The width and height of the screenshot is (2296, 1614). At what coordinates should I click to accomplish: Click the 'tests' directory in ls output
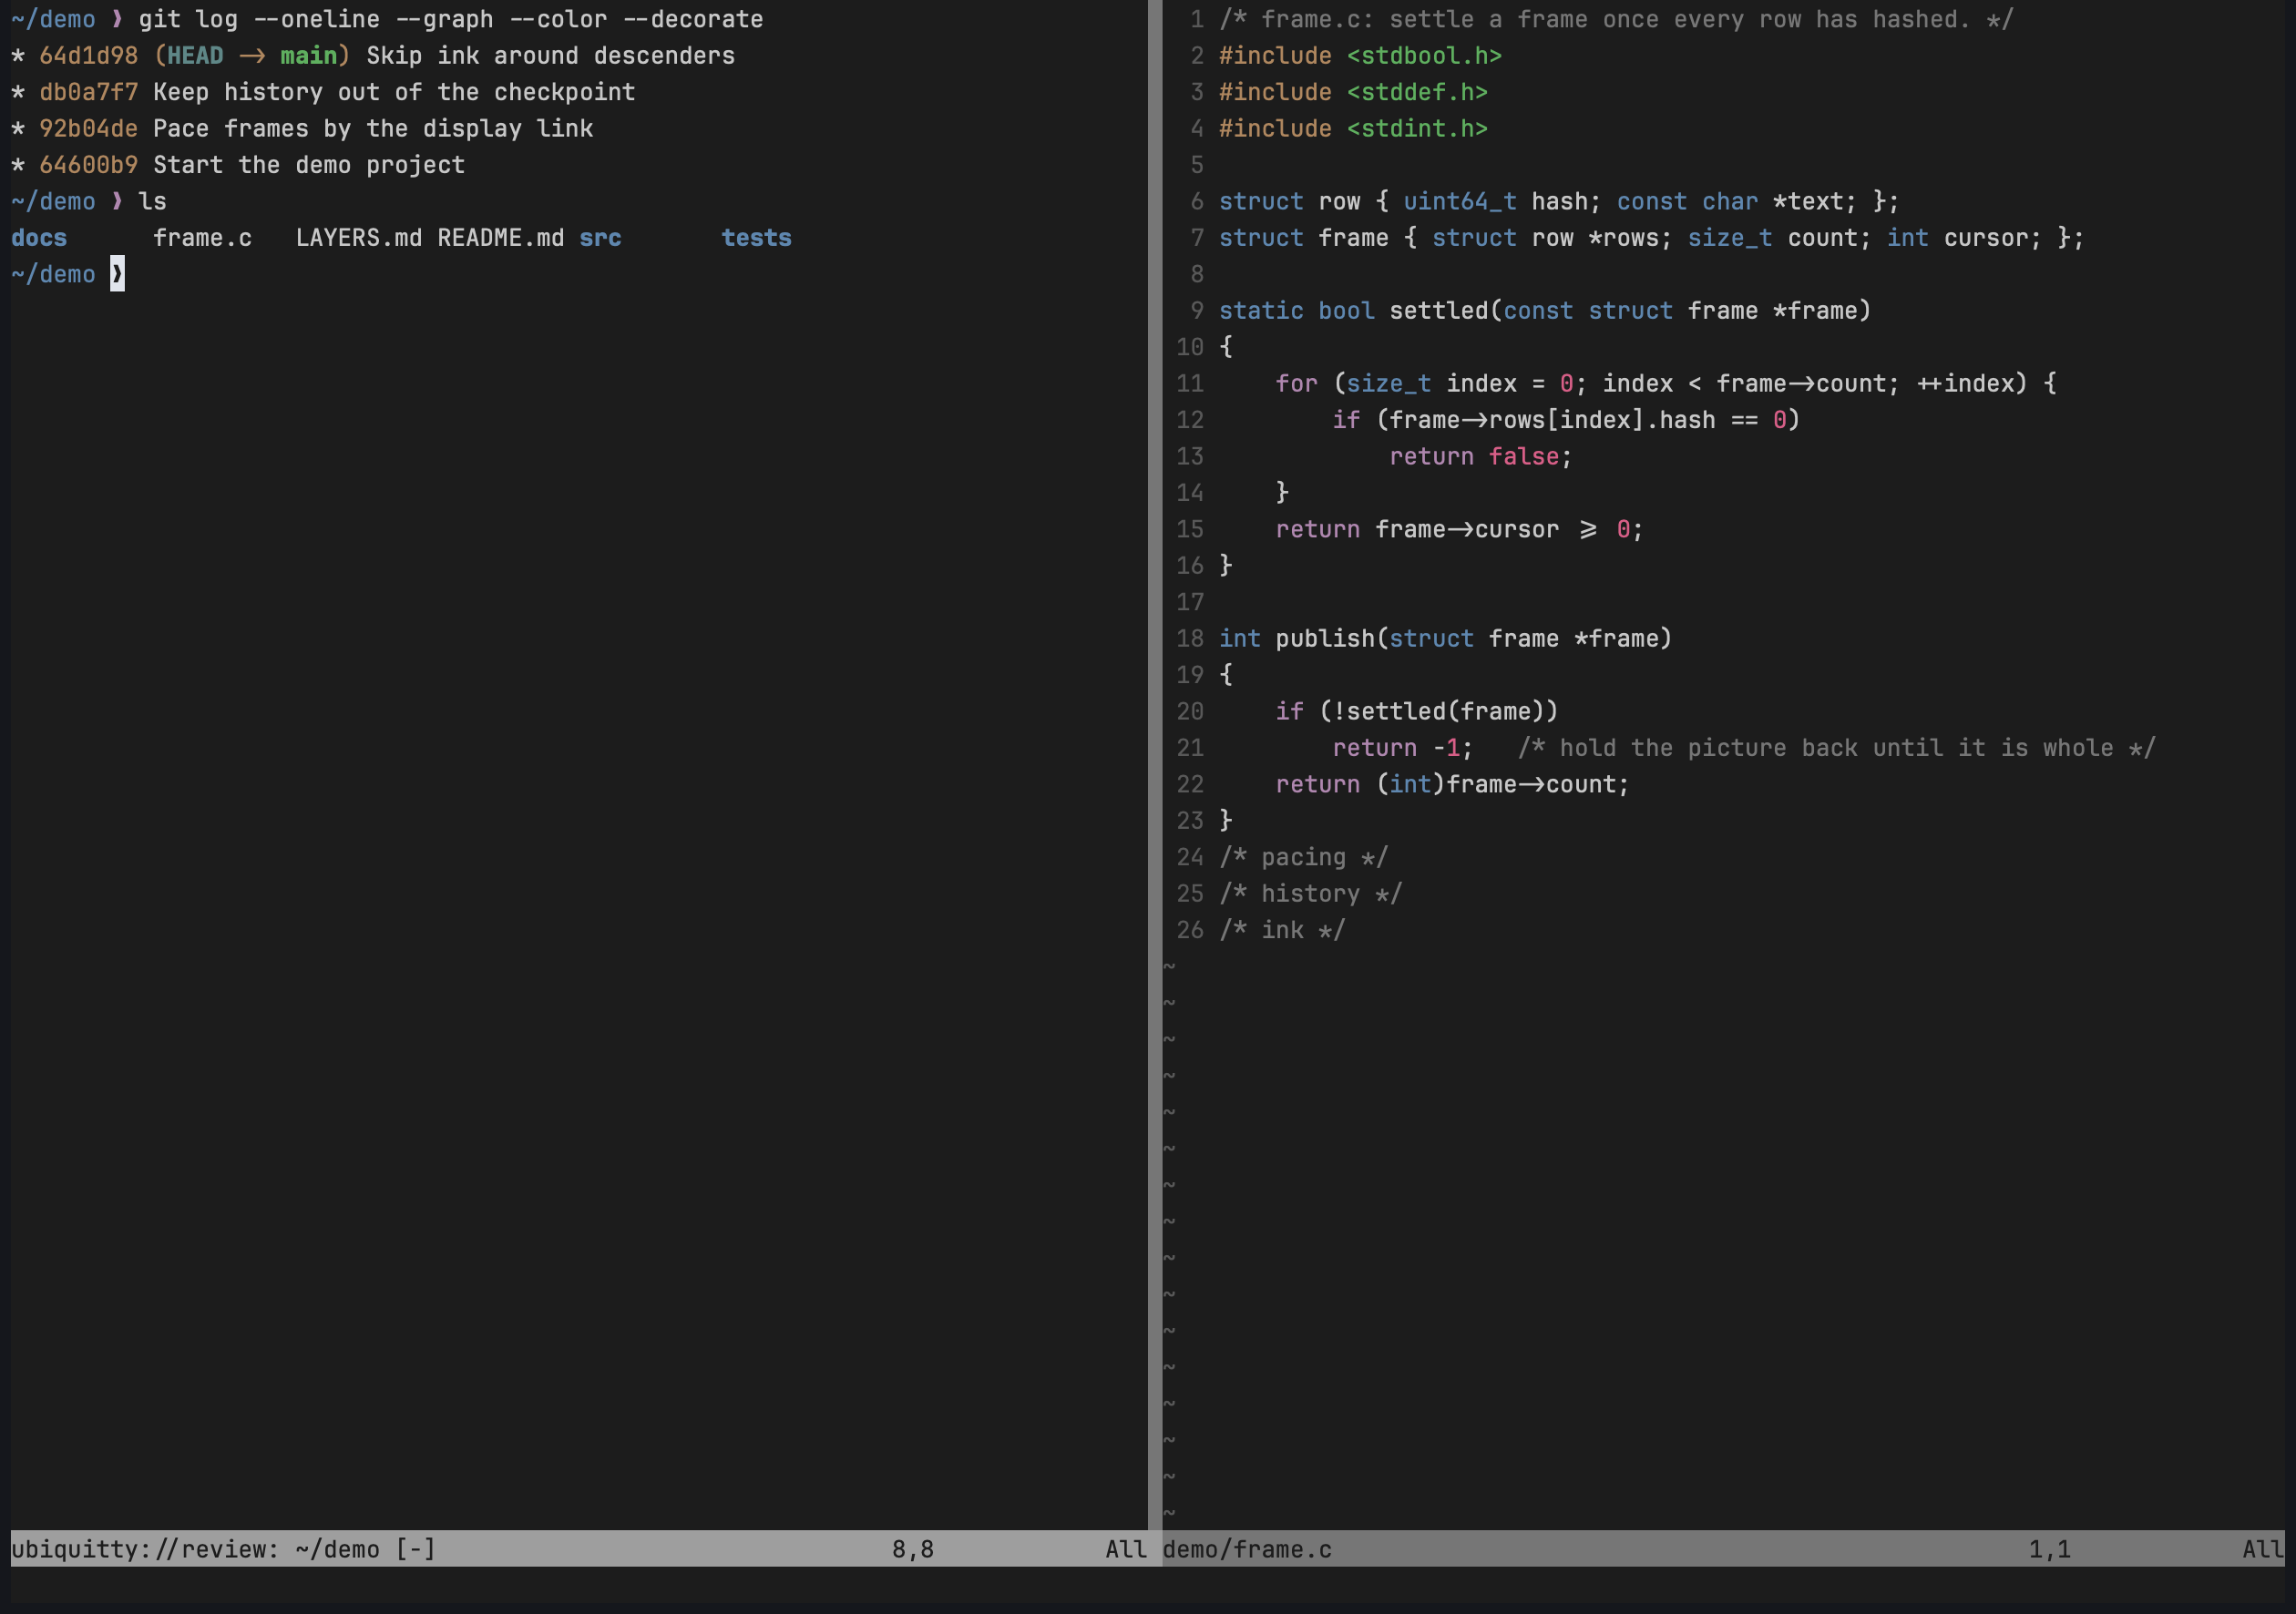pyautogui.click(x=756, y=238)
